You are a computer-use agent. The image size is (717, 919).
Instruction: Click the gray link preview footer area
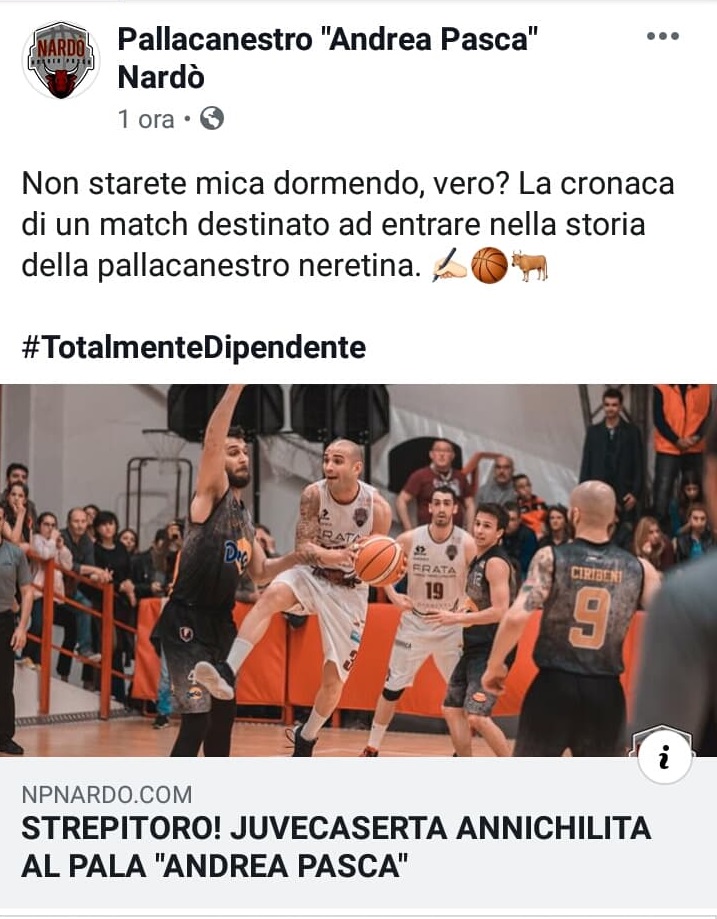358,835
